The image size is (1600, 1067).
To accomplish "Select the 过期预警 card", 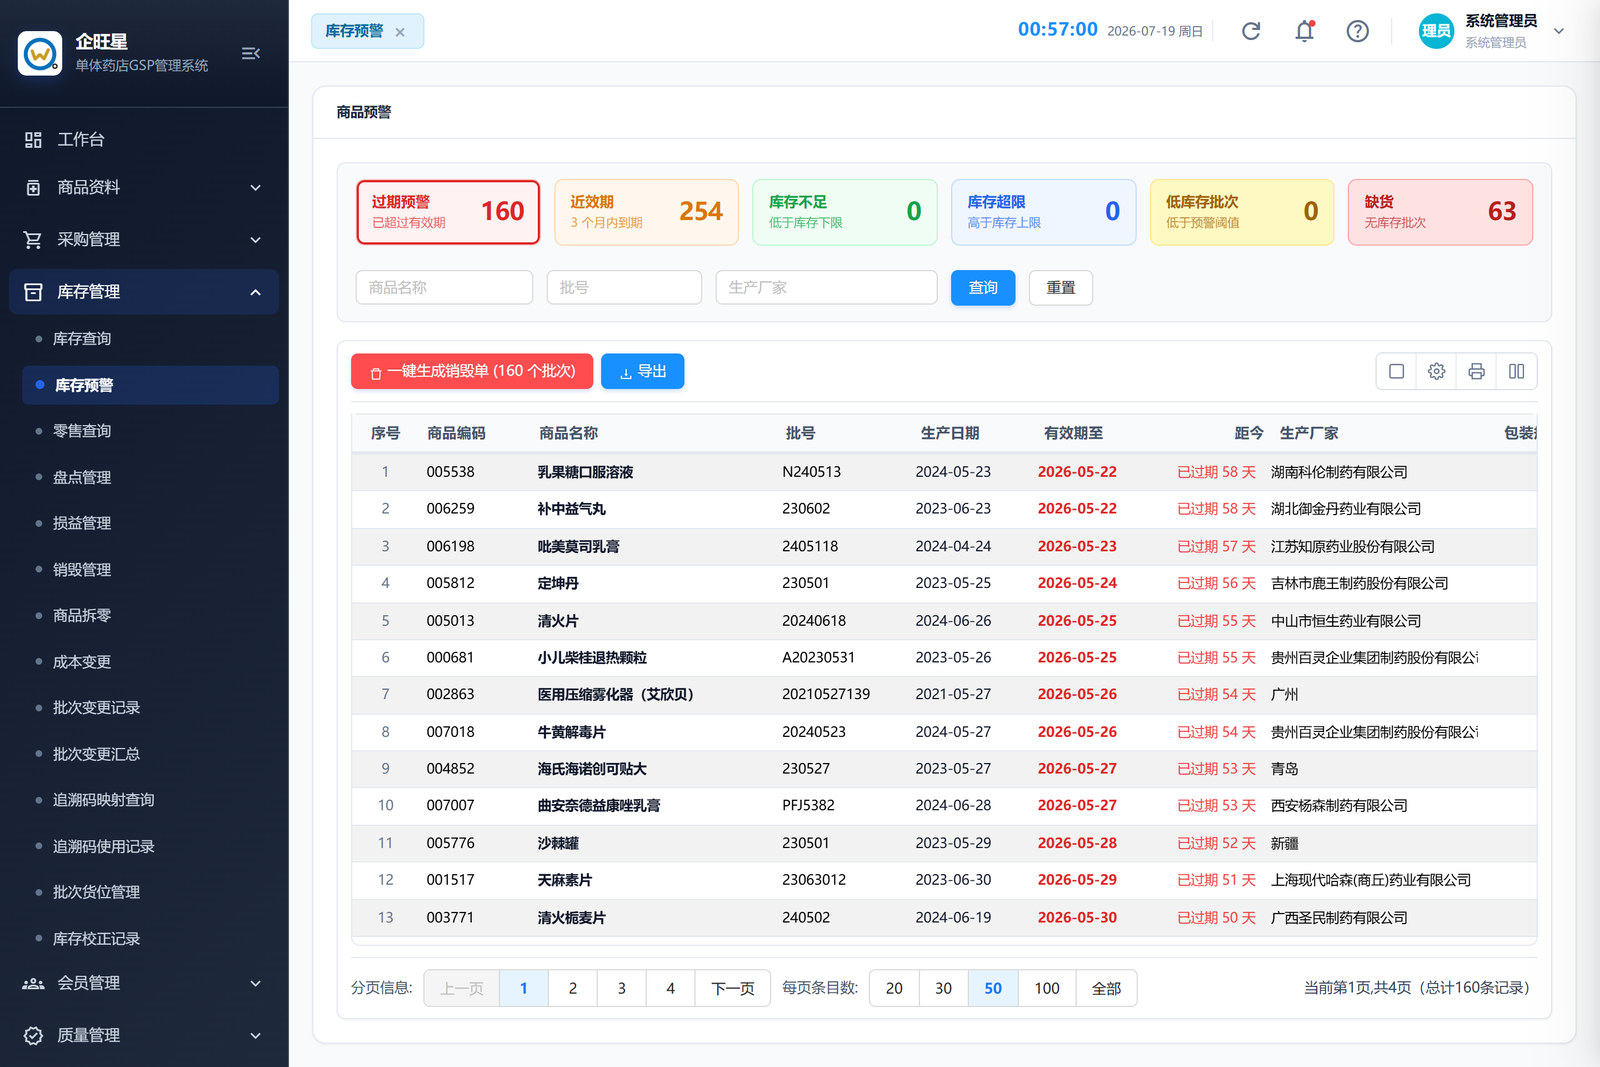I will pos(448,212).
